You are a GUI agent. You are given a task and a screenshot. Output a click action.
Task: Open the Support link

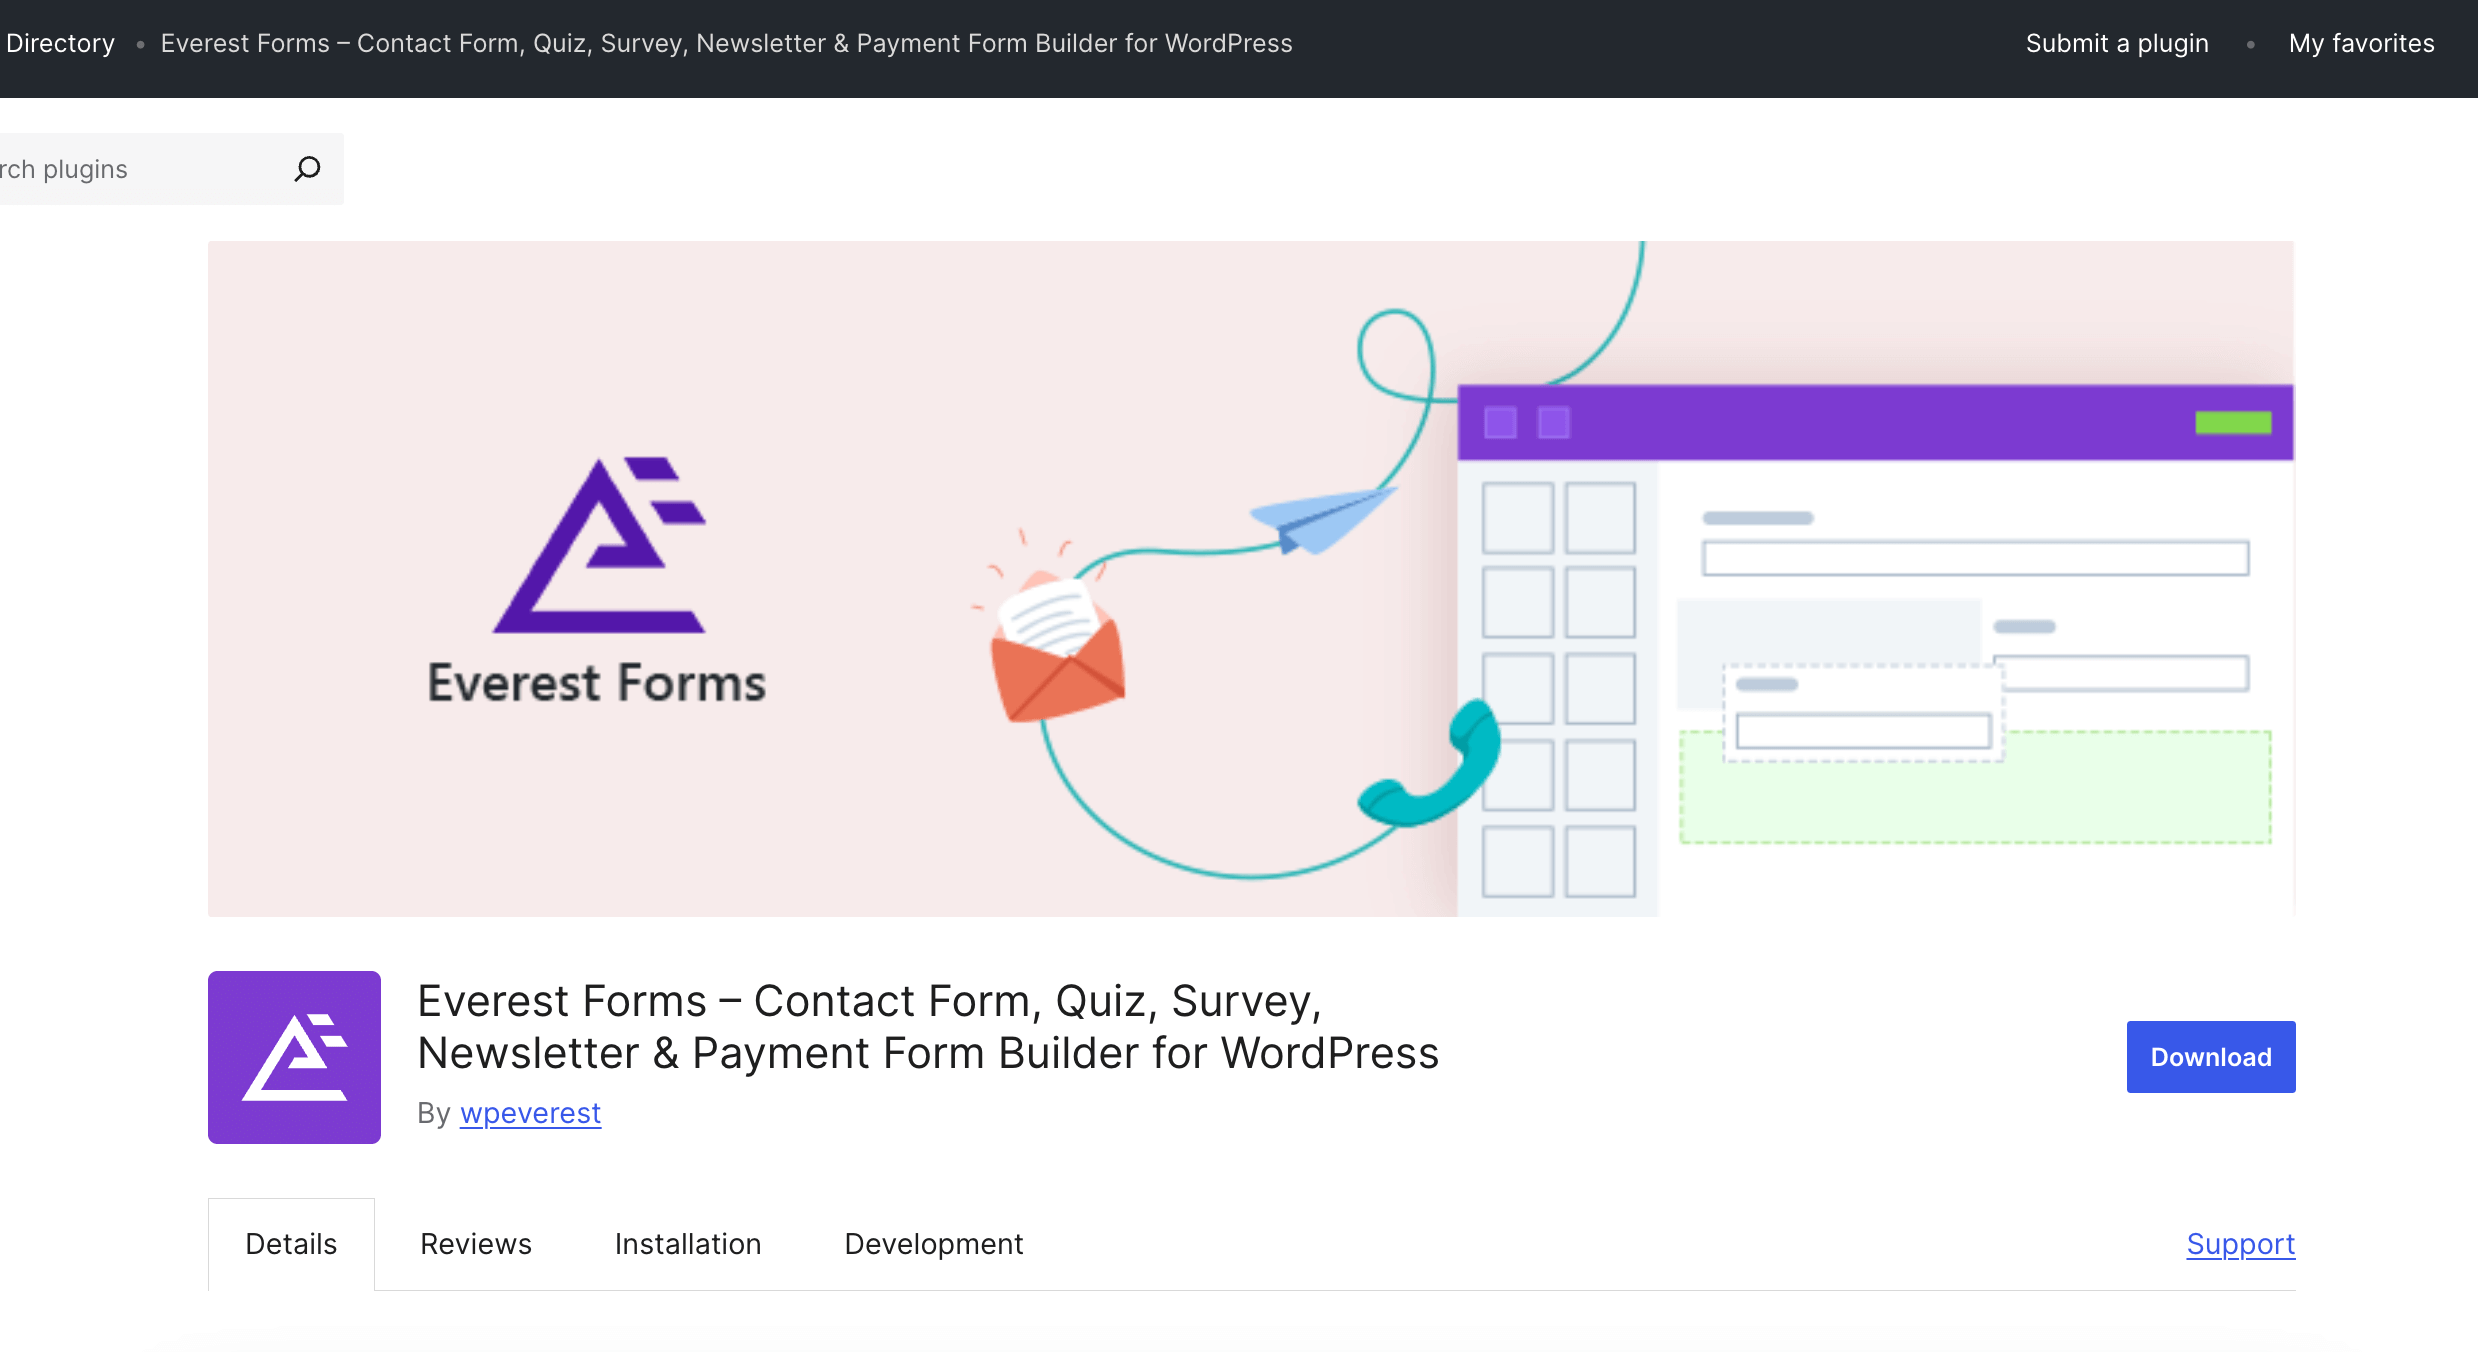tap(2240, 1244)
